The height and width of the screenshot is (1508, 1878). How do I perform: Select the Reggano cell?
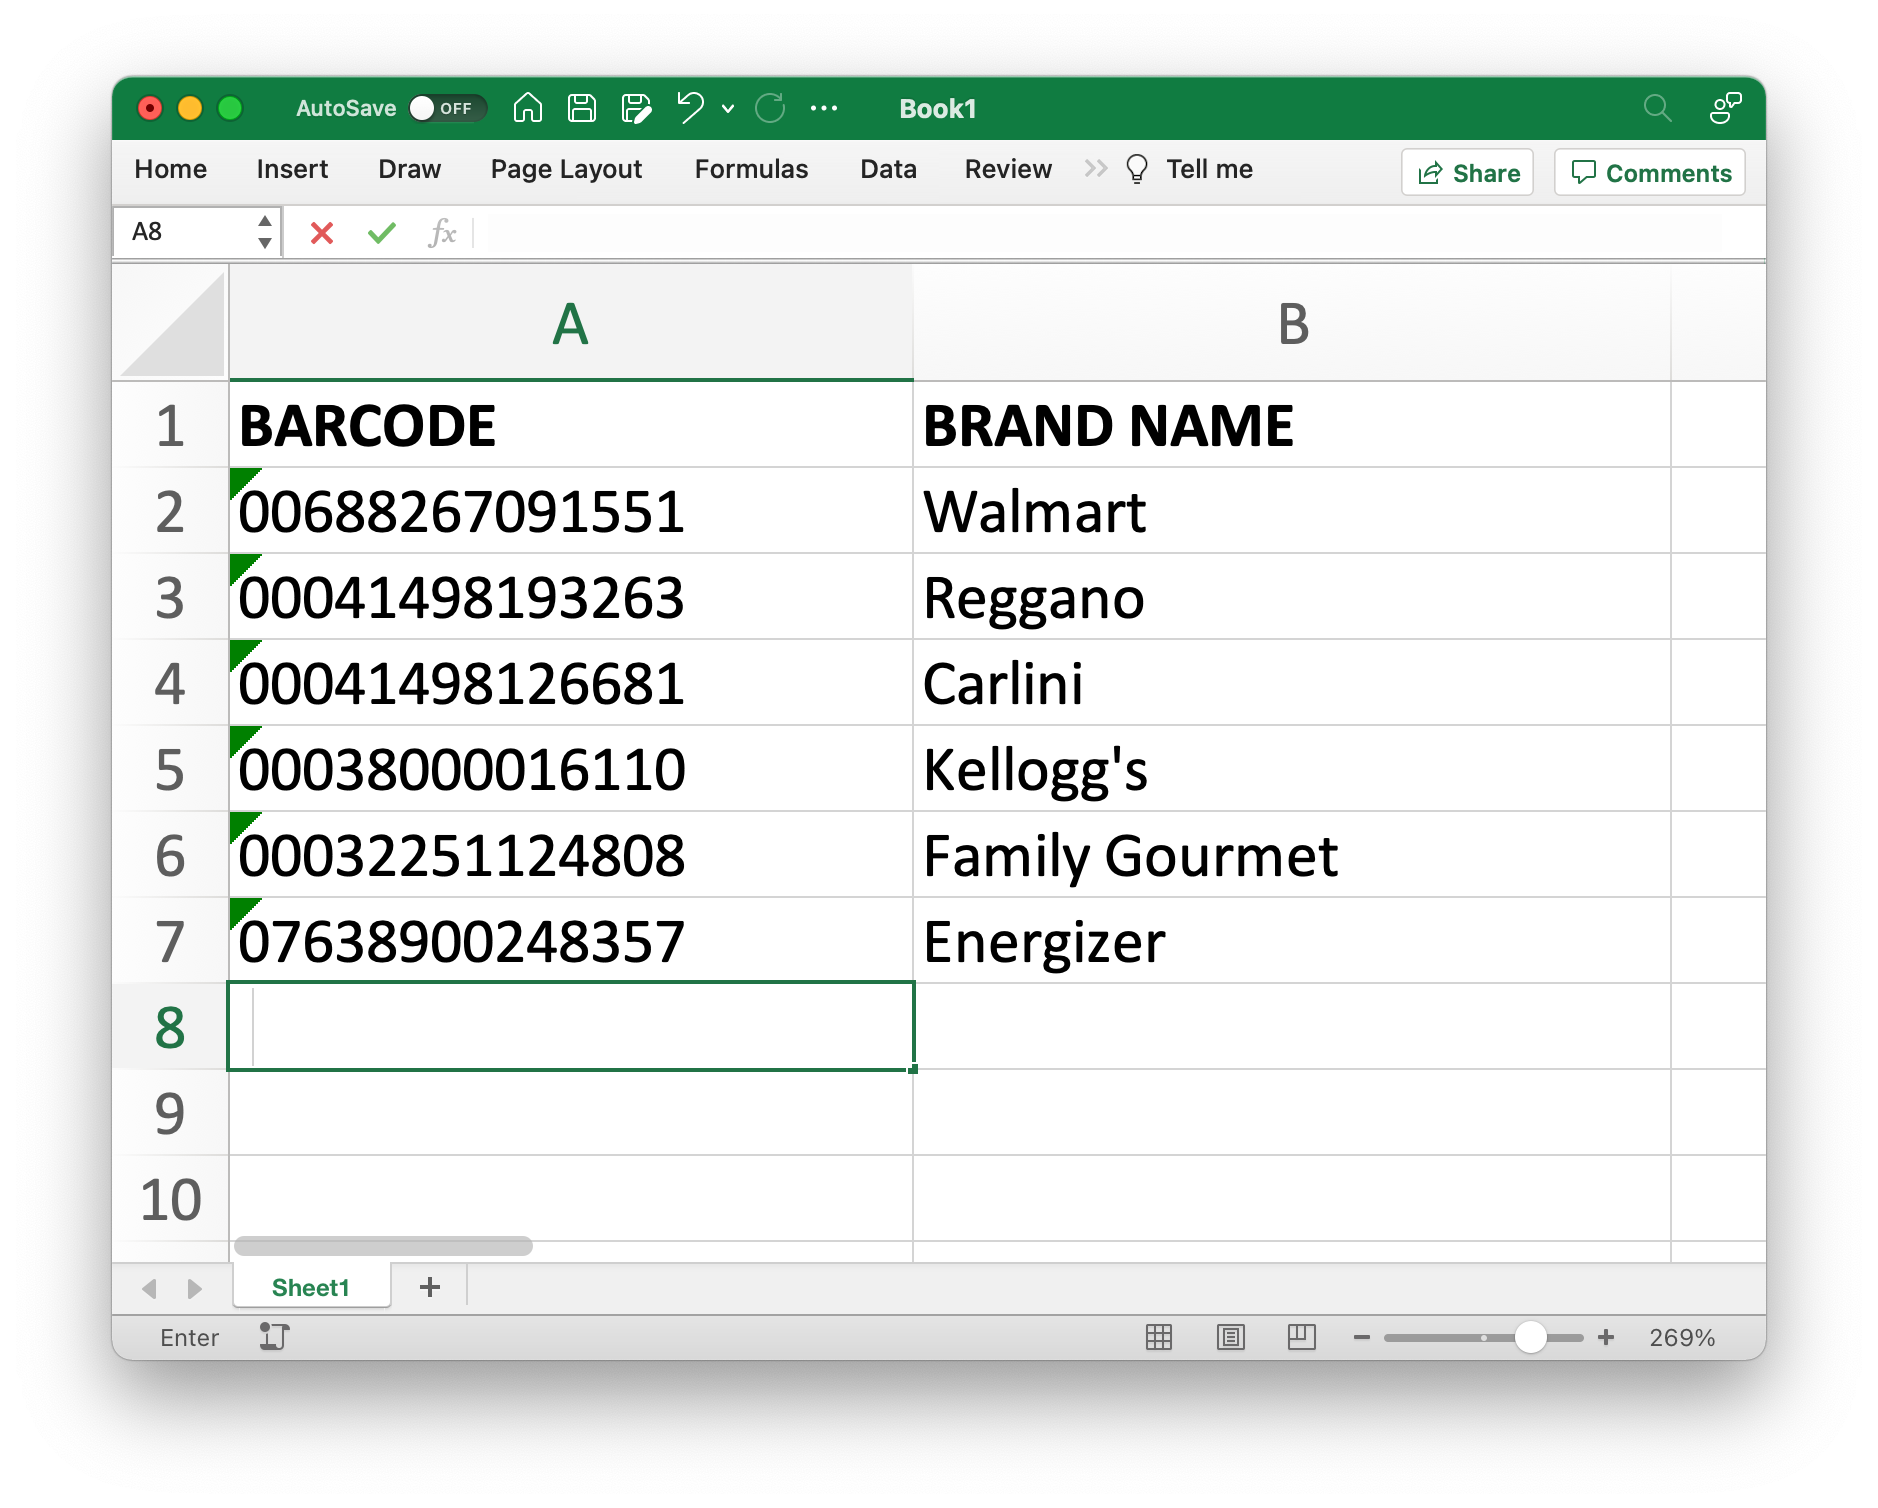(1292, 597)
